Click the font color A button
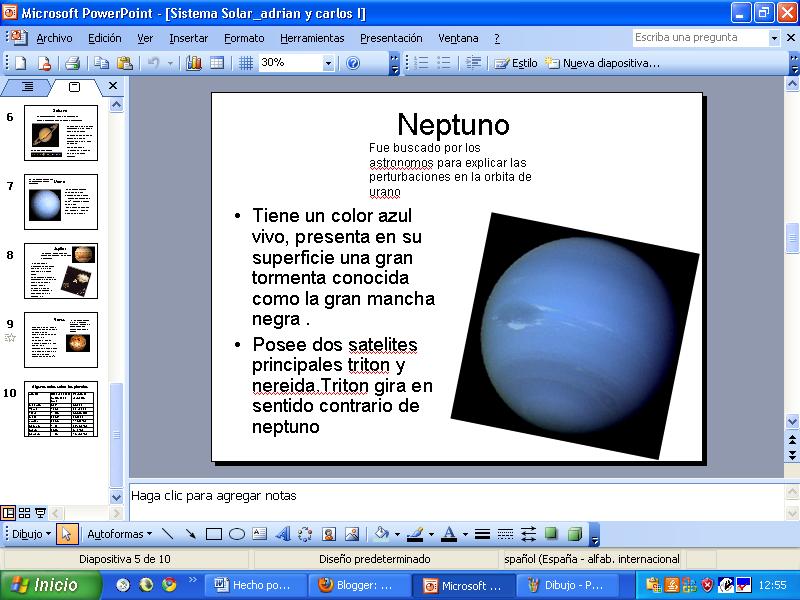The width and height of the screenshot is (800, 600). coord(449,534)
